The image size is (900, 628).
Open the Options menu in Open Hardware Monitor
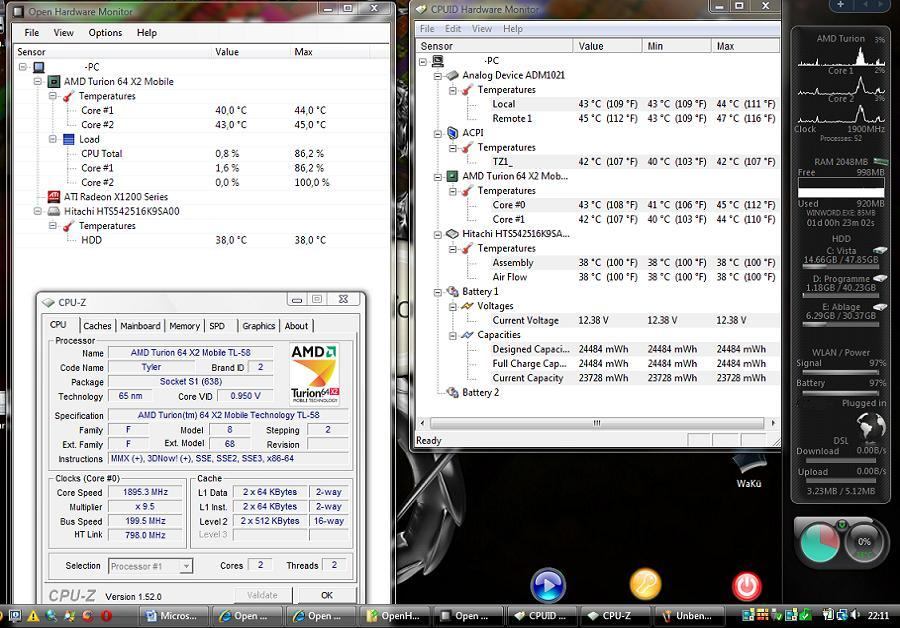(x=105, y=33)
